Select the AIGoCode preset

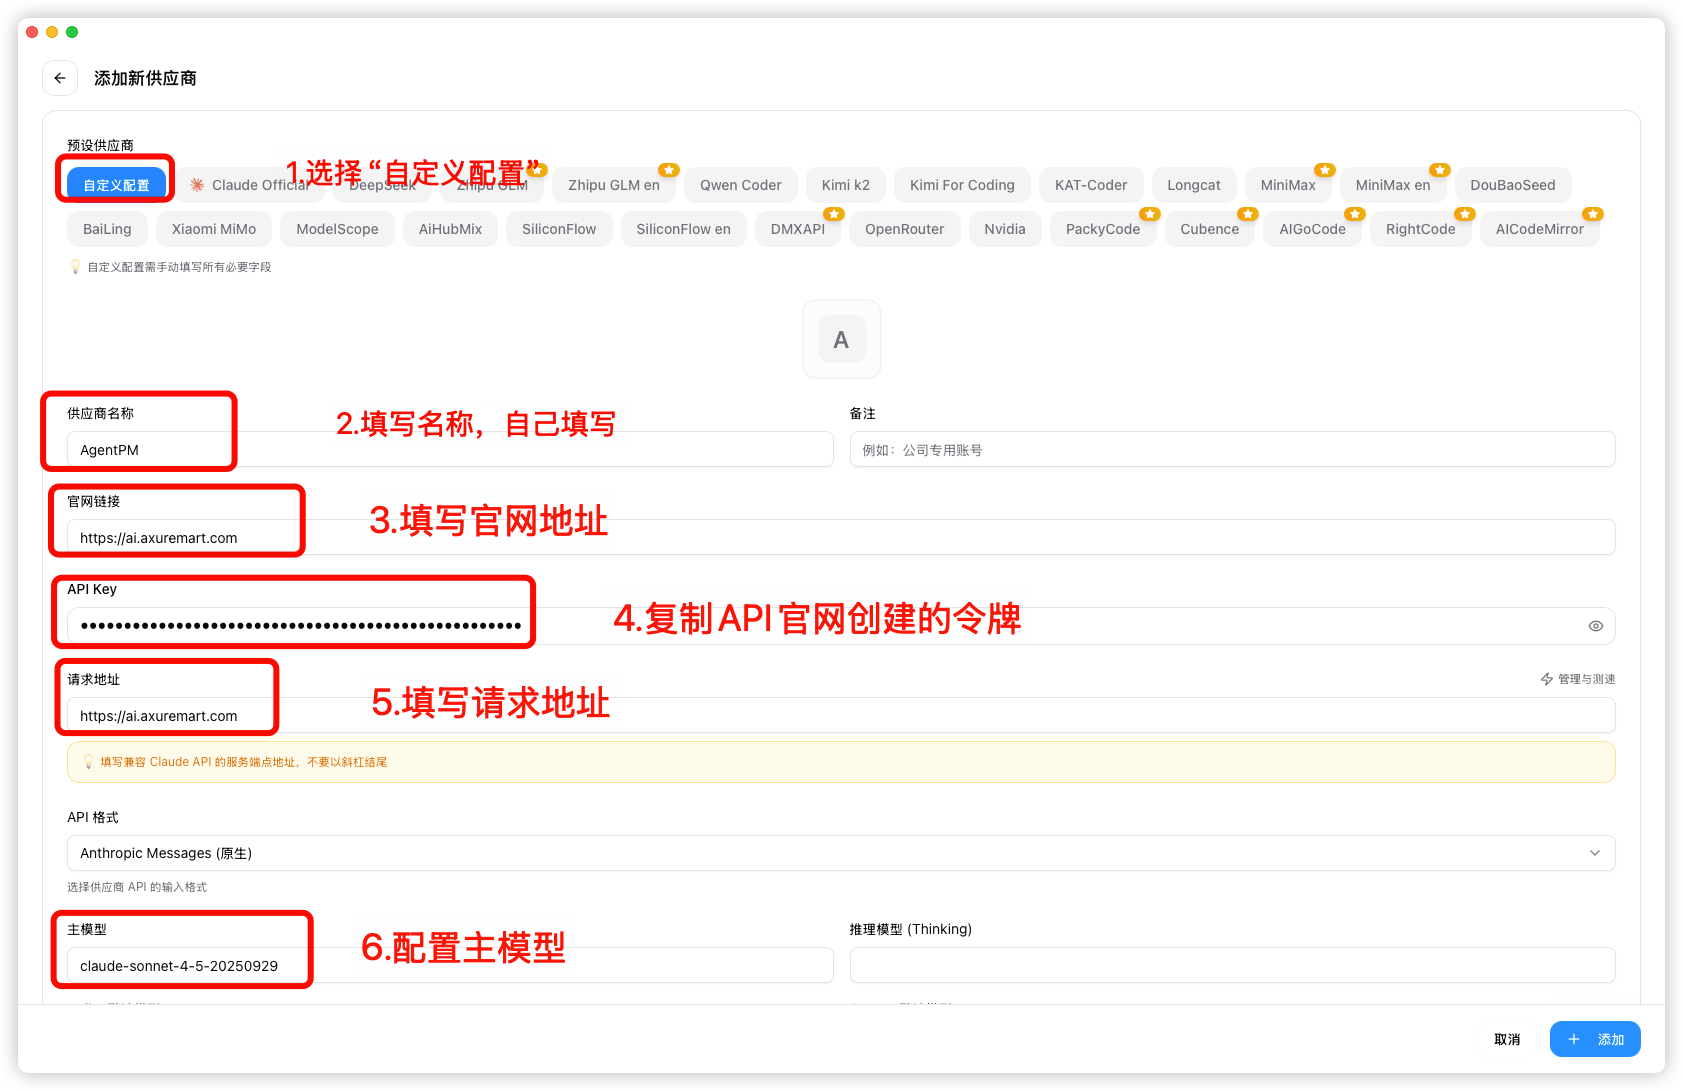1313,229
